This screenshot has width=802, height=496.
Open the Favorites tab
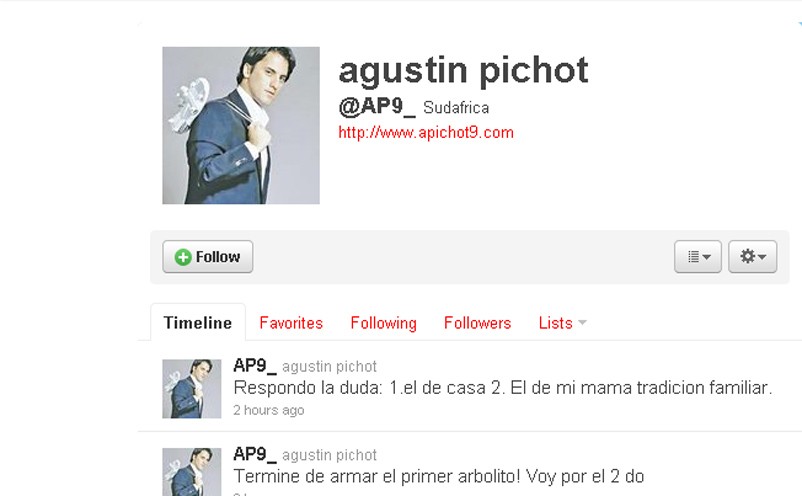[x=291, y=323]
